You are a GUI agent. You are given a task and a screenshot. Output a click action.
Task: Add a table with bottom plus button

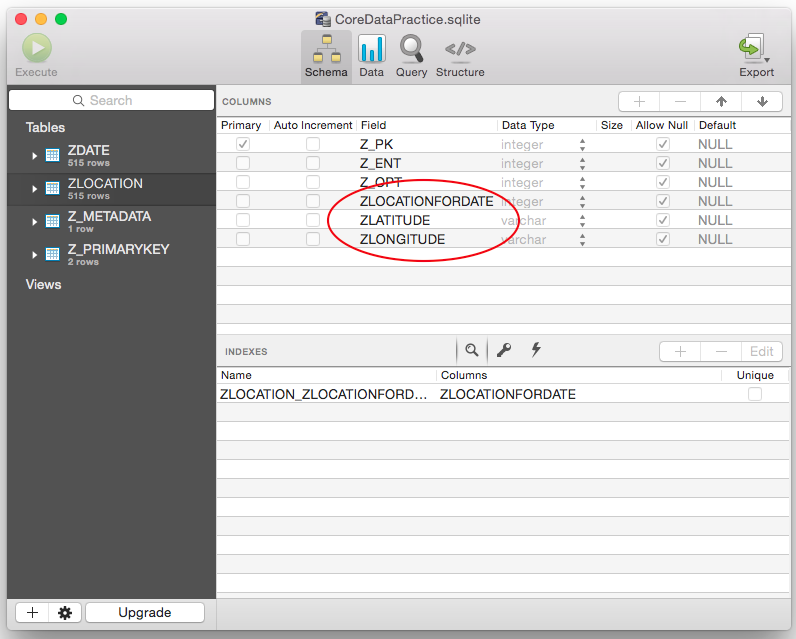pyautogui.click(x=32, y=613)
